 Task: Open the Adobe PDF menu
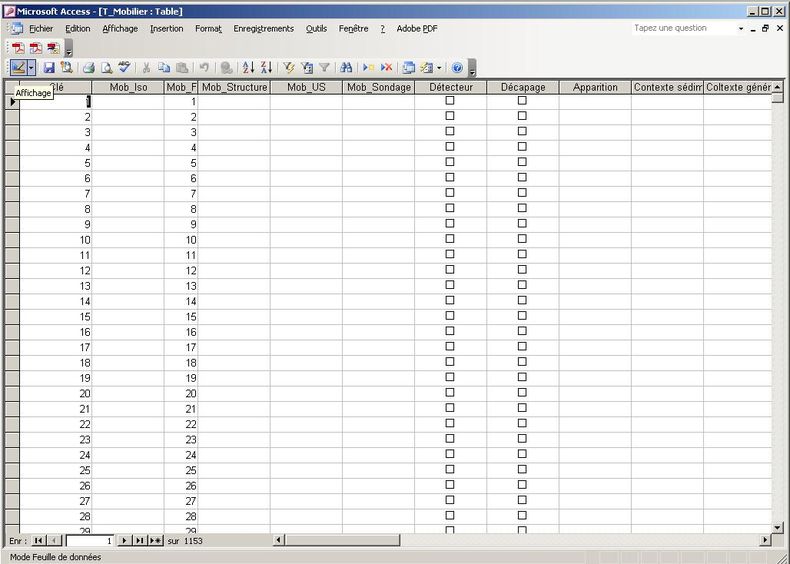[x=417, y=29]
